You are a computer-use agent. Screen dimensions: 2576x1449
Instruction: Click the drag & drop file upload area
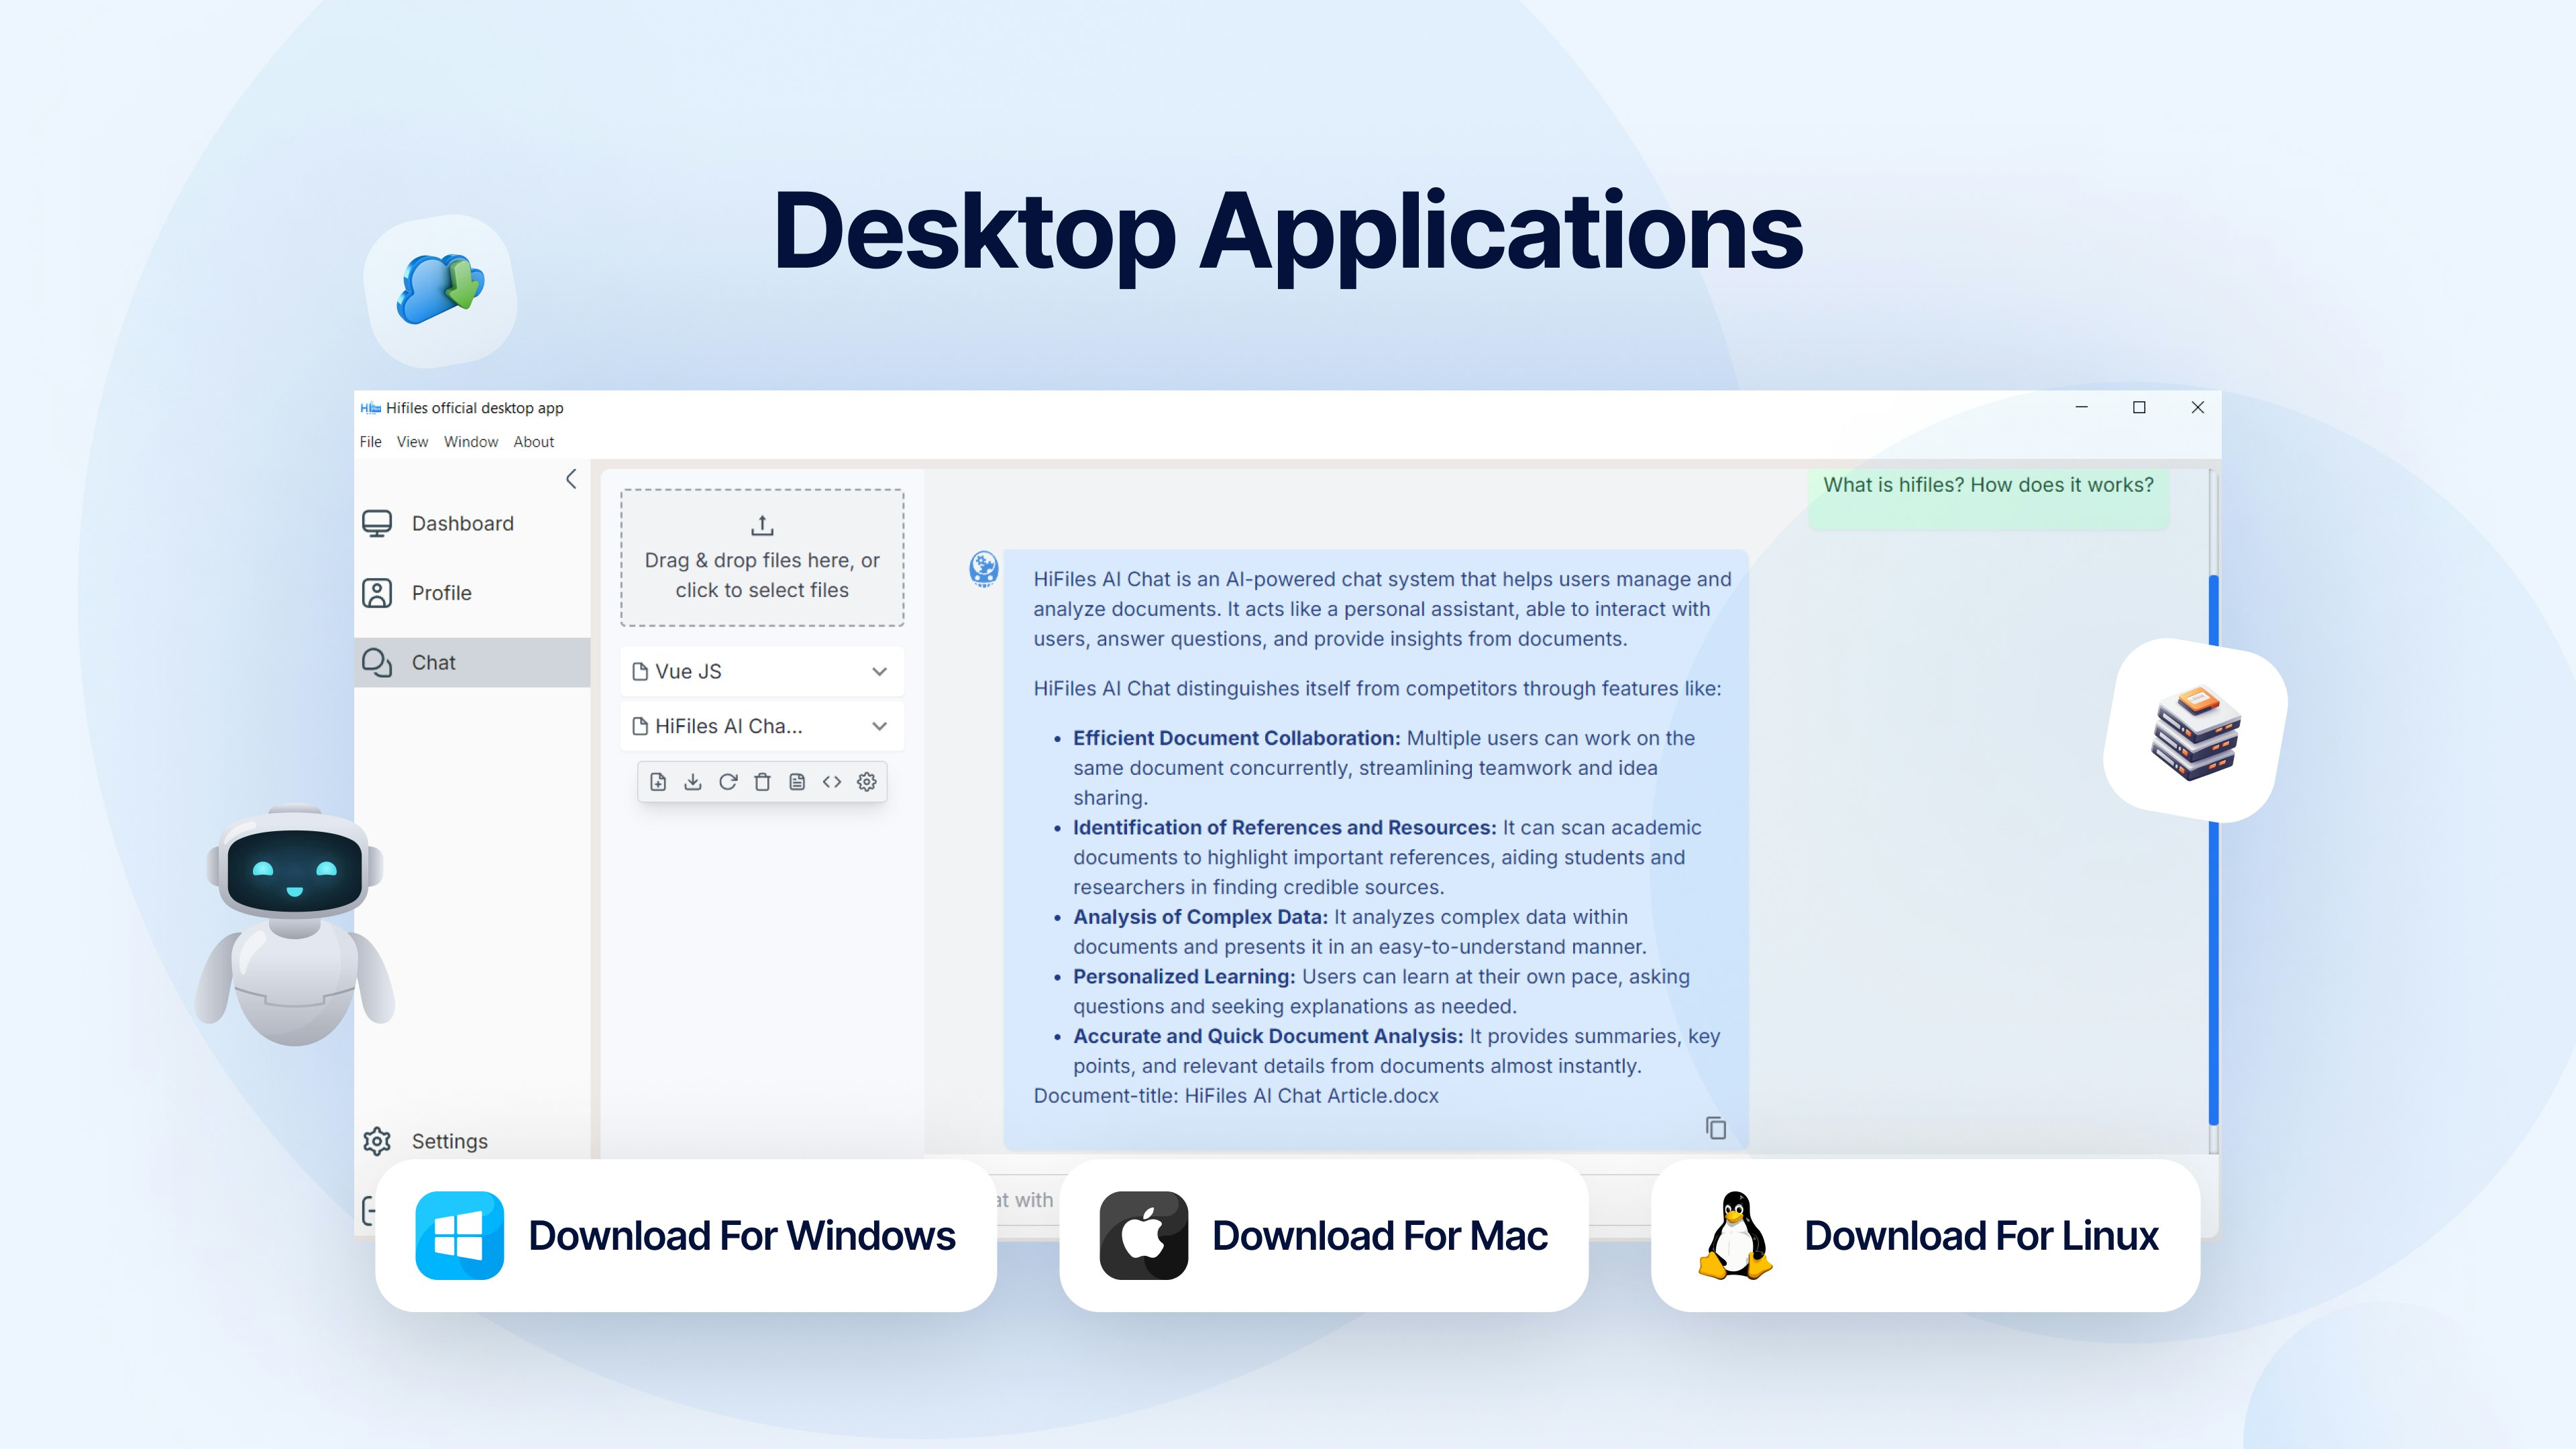(x=762, y=558)
